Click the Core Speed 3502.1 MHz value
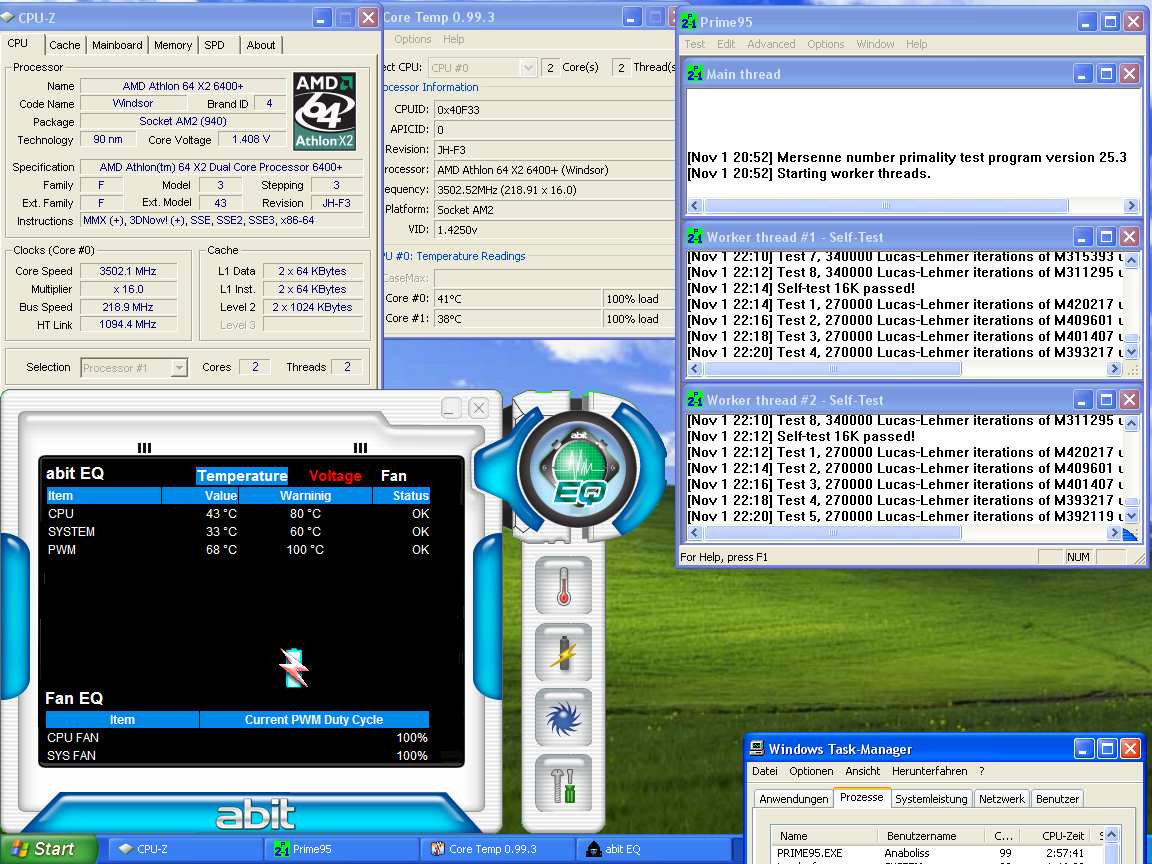 pos(128,271)
